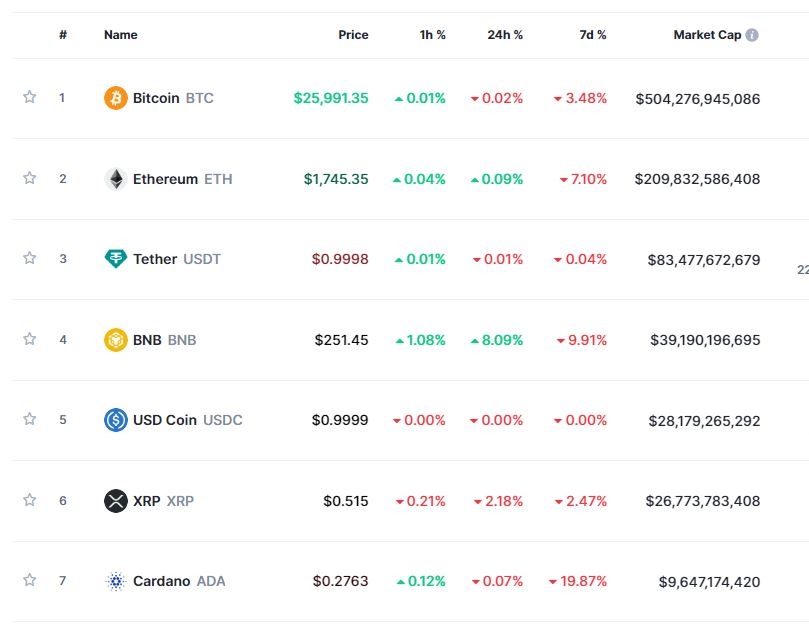Click the XRP logo icon
This screenshot has width=809, height=627.
[116, 500]
